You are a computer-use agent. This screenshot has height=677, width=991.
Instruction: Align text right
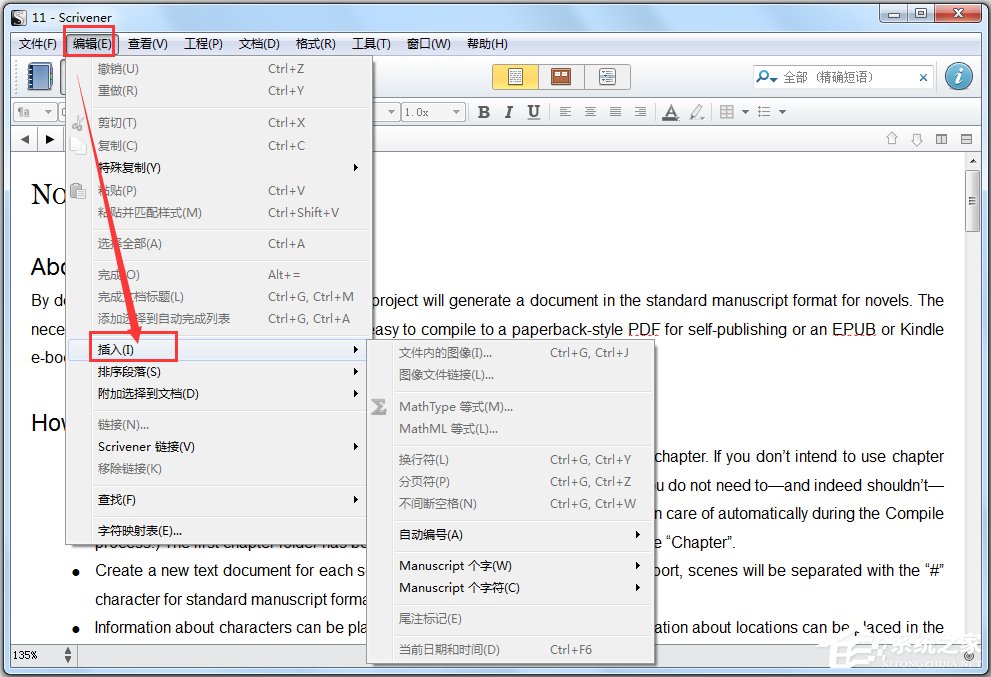640,112
